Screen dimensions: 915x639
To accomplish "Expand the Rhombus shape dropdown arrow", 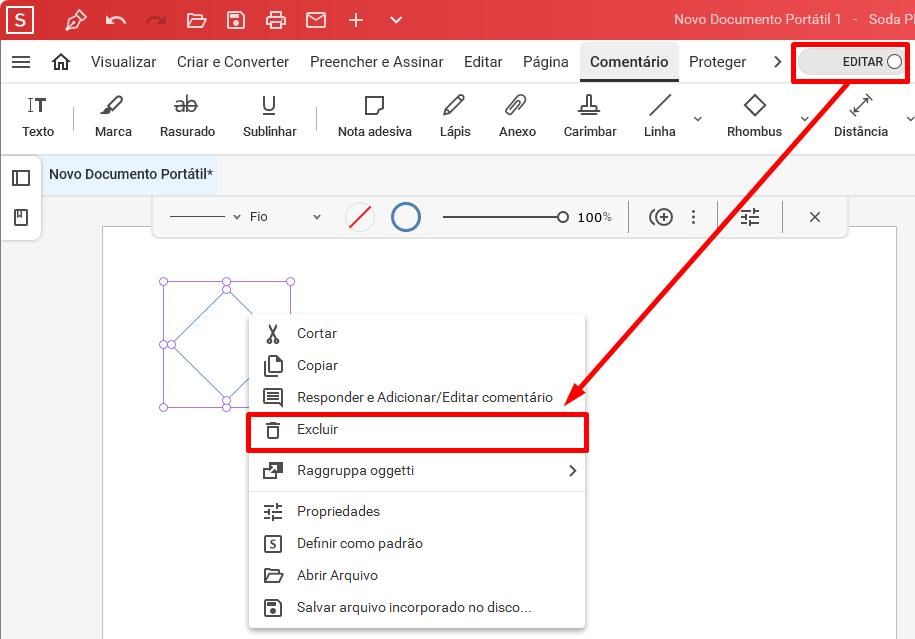I will [804, 119].
